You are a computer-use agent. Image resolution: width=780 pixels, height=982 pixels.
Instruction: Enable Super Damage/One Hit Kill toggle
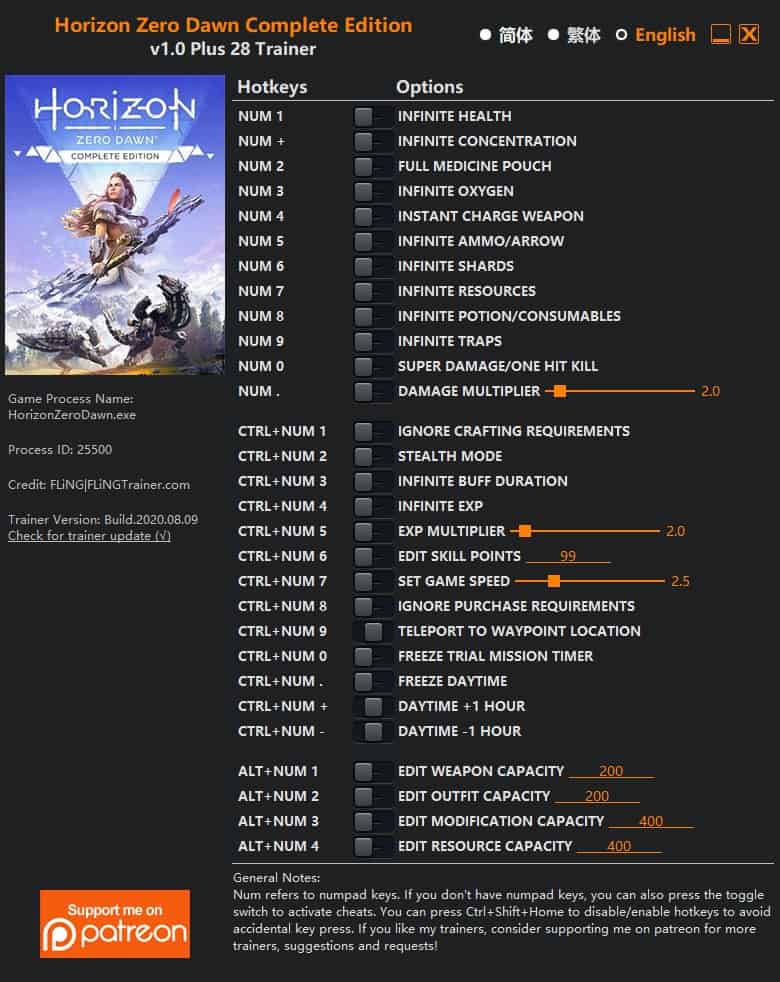coord(372,366)
